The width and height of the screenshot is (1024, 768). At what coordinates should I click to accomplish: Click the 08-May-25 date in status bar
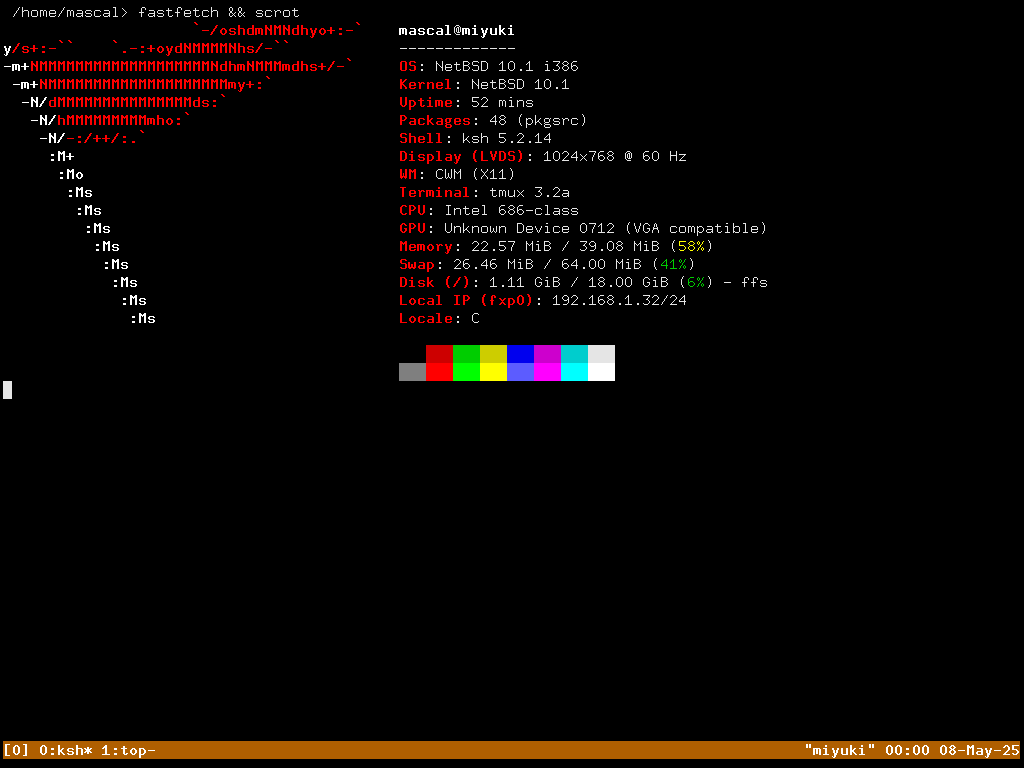pos(979,750)
